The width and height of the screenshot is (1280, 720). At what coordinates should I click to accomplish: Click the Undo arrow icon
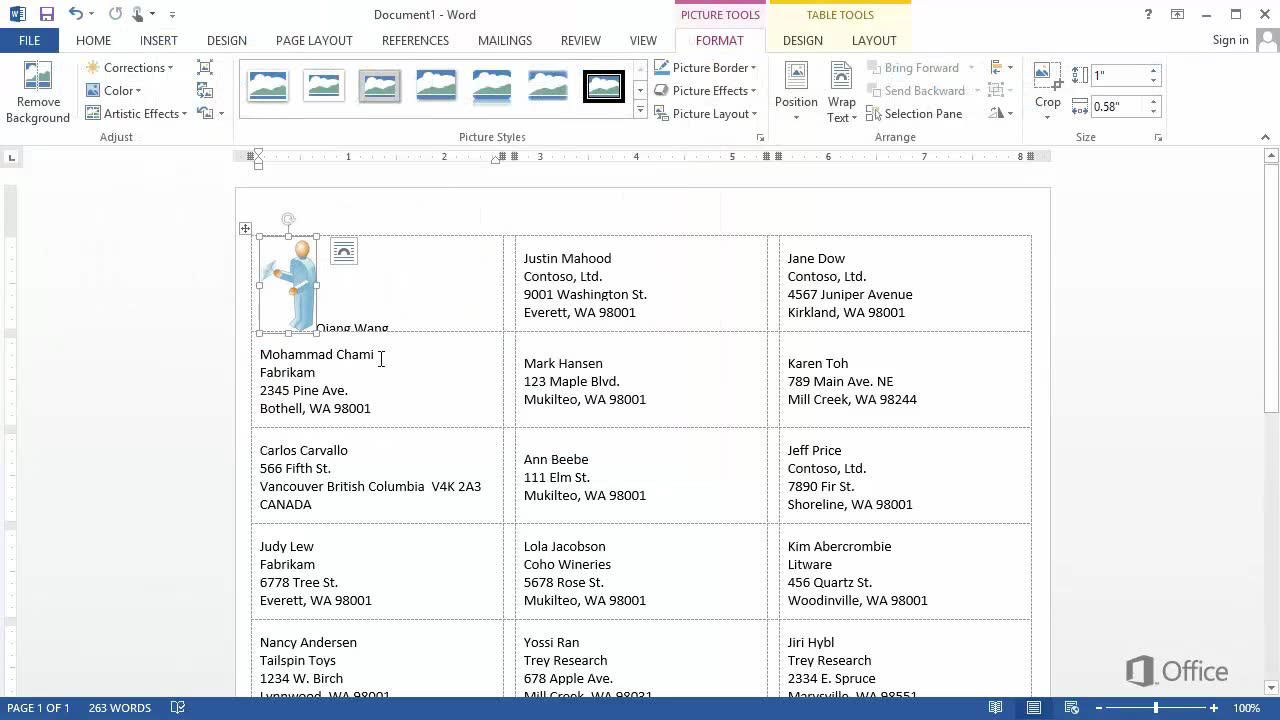pyautogui.click(x=75, y=14)
